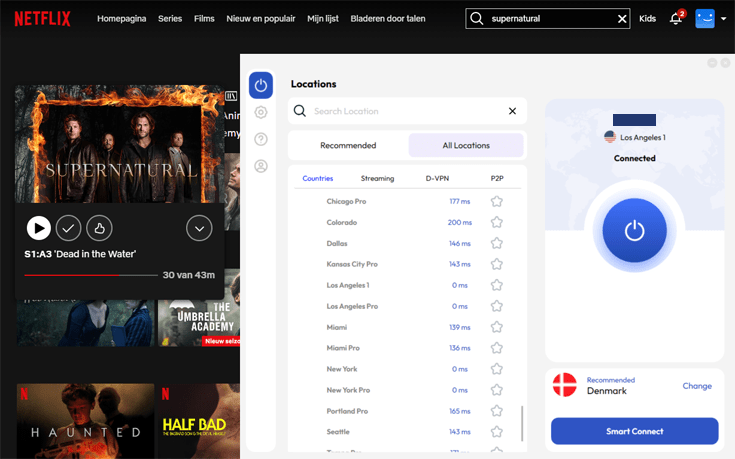Select the Streaming tab
The width and height of the screenshot is (735, 459).
(377, 178)
